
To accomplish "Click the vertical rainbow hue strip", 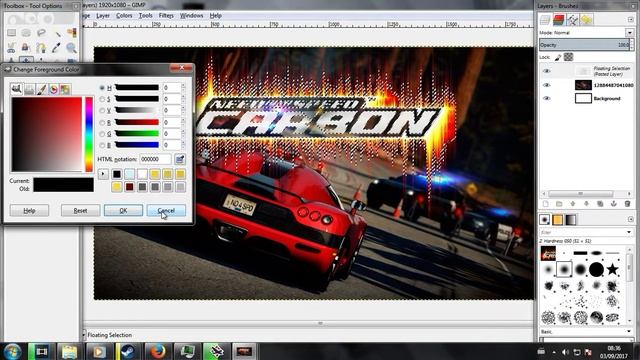I will [x=89, y=134].
